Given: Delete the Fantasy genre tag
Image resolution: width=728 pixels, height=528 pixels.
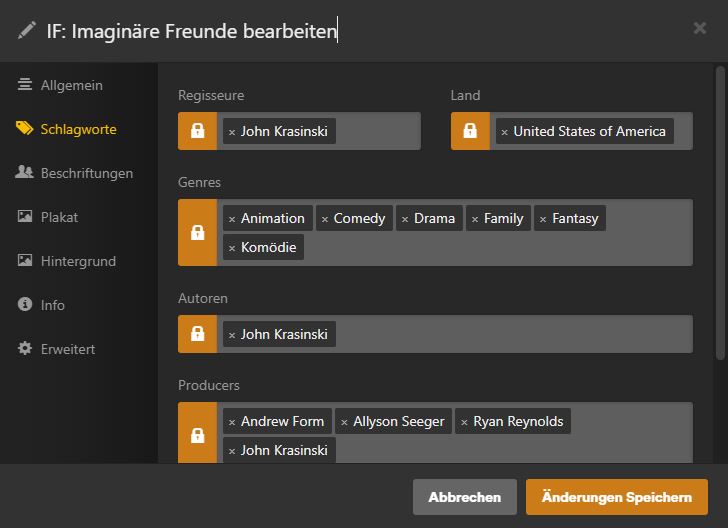Looking at the screenshot, I should tap(543, 219).
